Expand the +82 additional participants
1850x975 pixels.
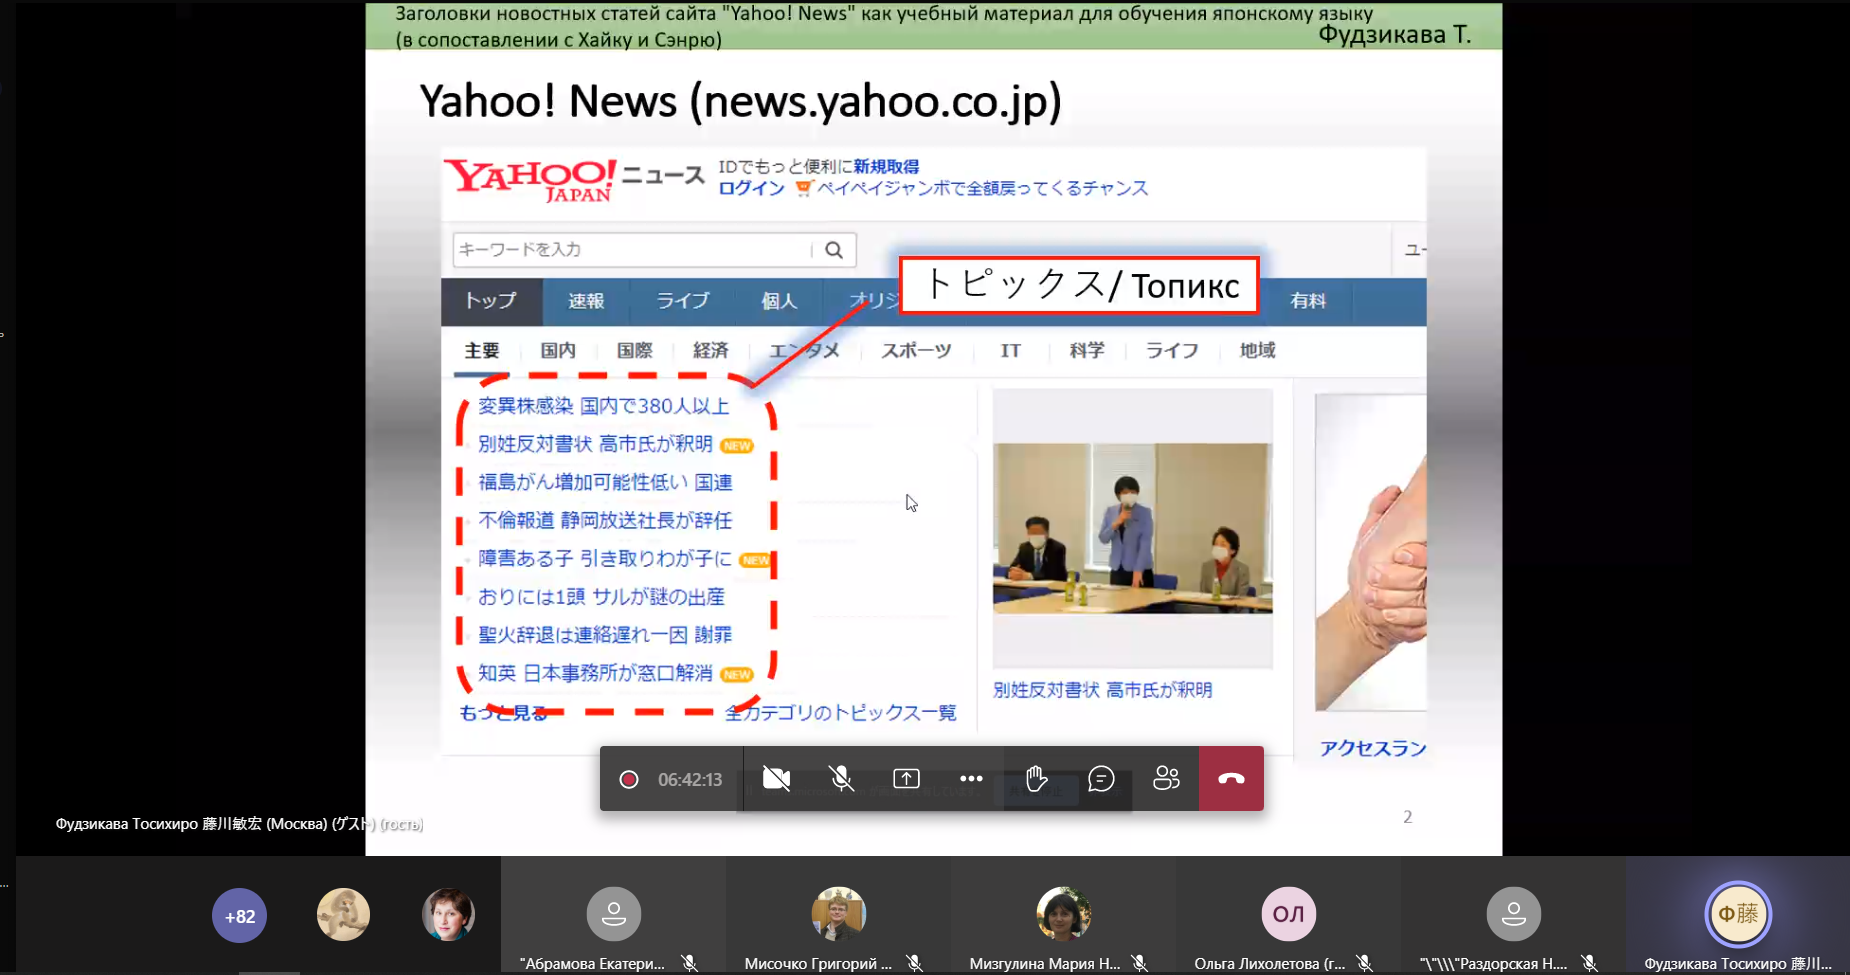239,916
